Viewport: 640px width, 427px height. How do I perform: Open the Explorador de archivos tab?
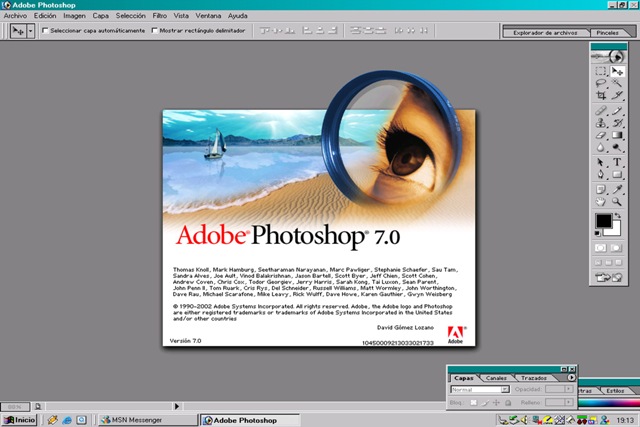(x=545, y=33)
